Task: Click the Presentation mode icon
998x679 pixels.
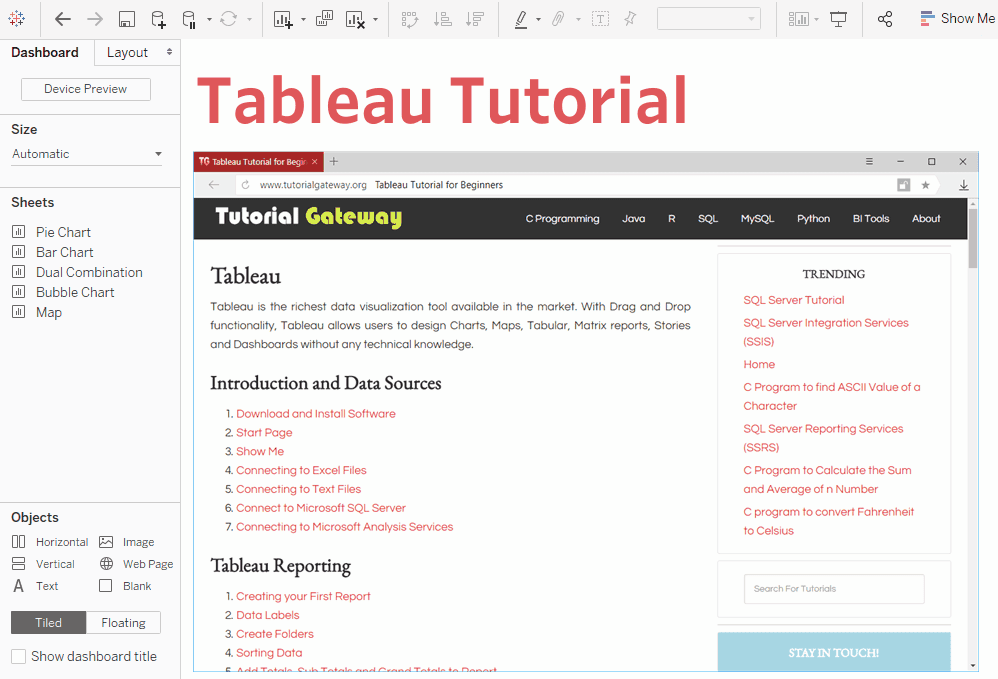Action: [x=839, y=19]
